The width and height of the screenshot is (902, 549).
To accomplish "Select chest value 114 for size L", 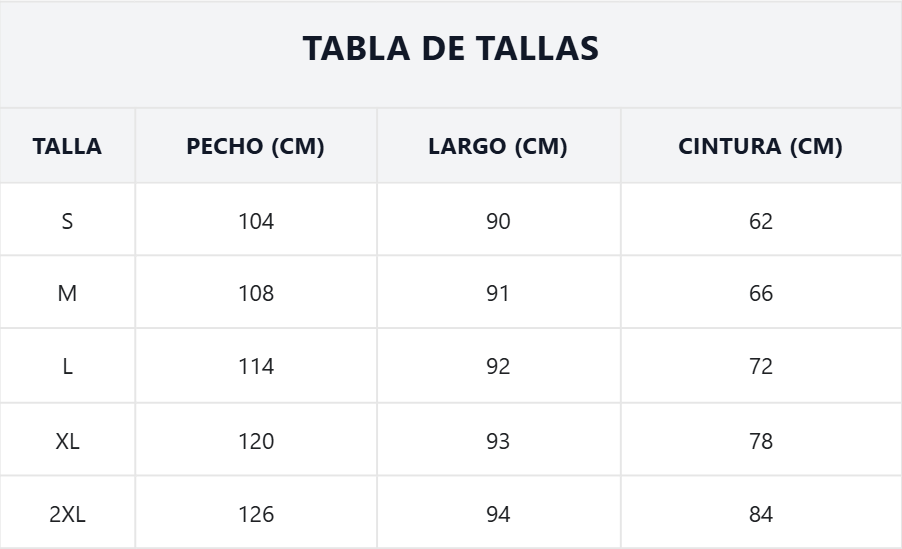I will 256,367.
